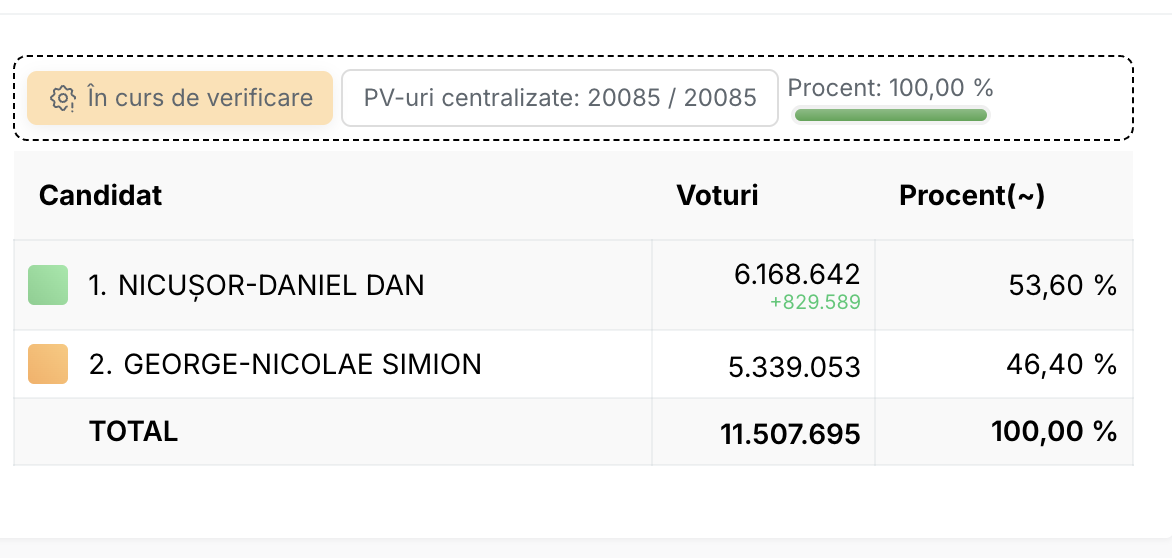Select the În curs de verificare status badge
The width and height of the screenshot is (1172, 558).
point(180,98)
